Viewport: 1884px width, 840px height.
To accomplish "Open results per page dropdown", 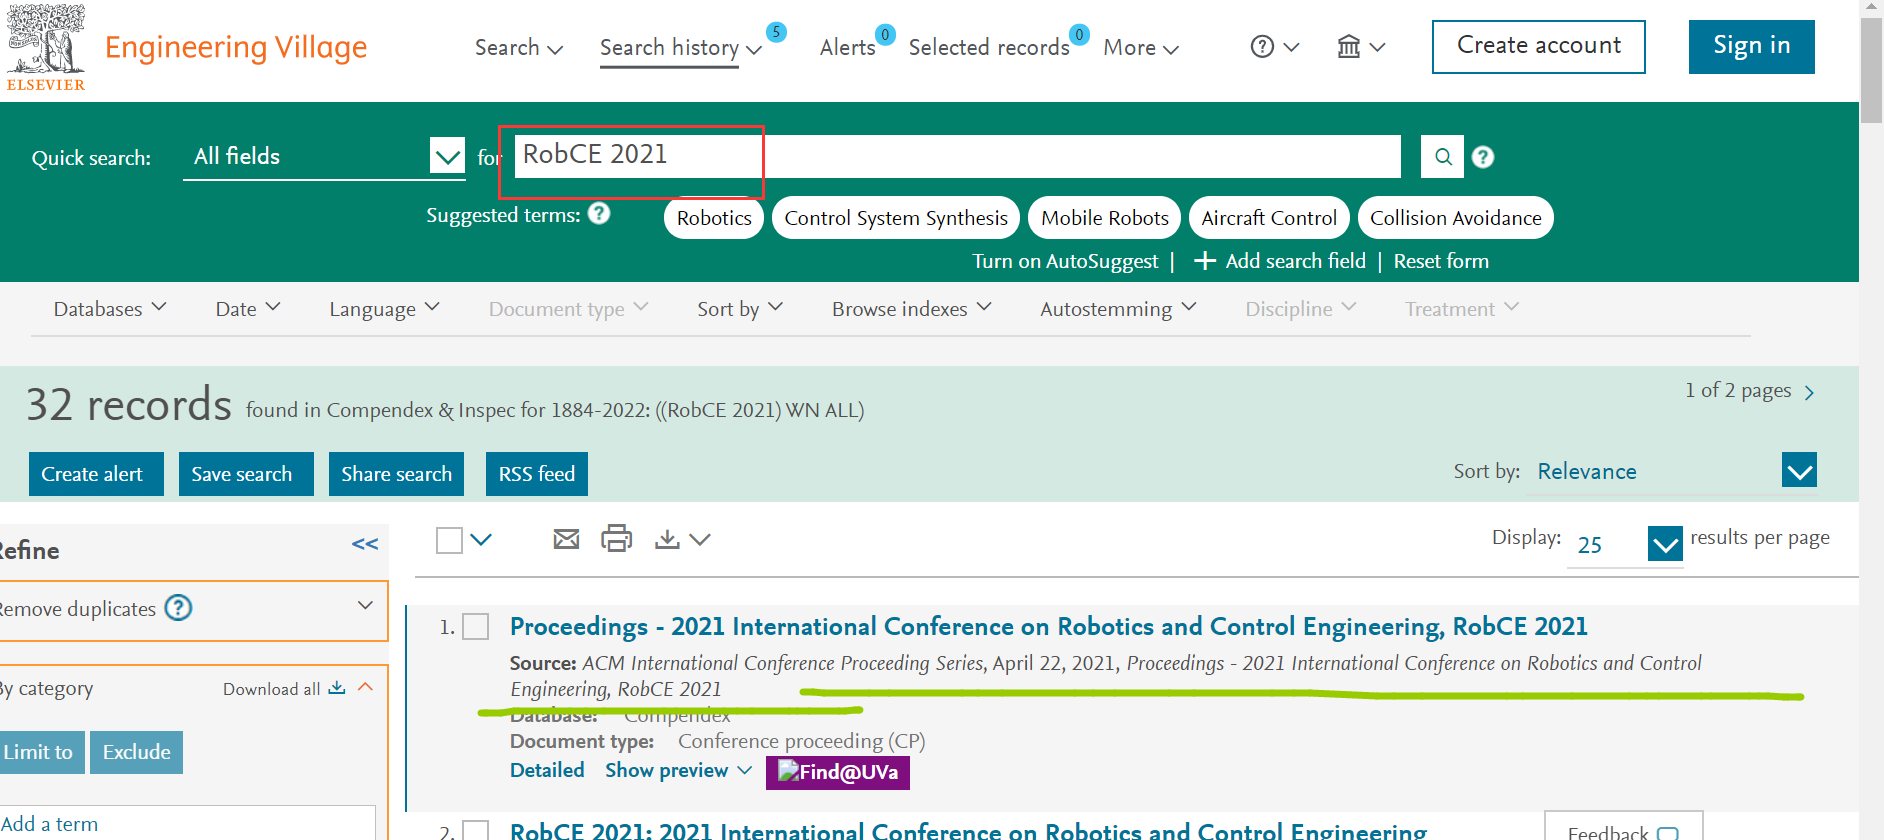I will pos(1665,544).
